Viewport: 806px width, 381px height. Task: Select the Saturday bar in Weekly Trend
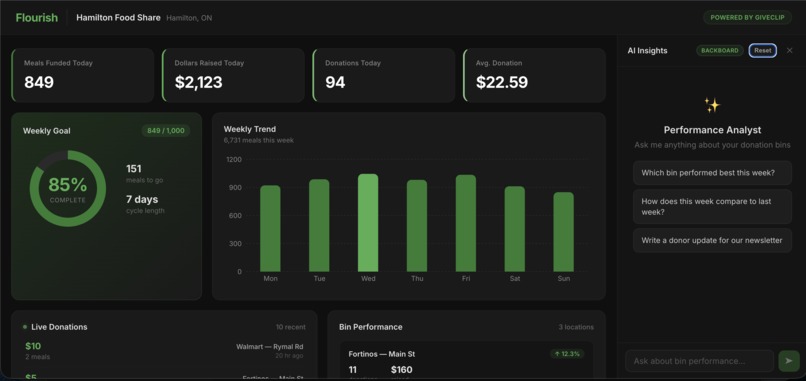point(515,229)
